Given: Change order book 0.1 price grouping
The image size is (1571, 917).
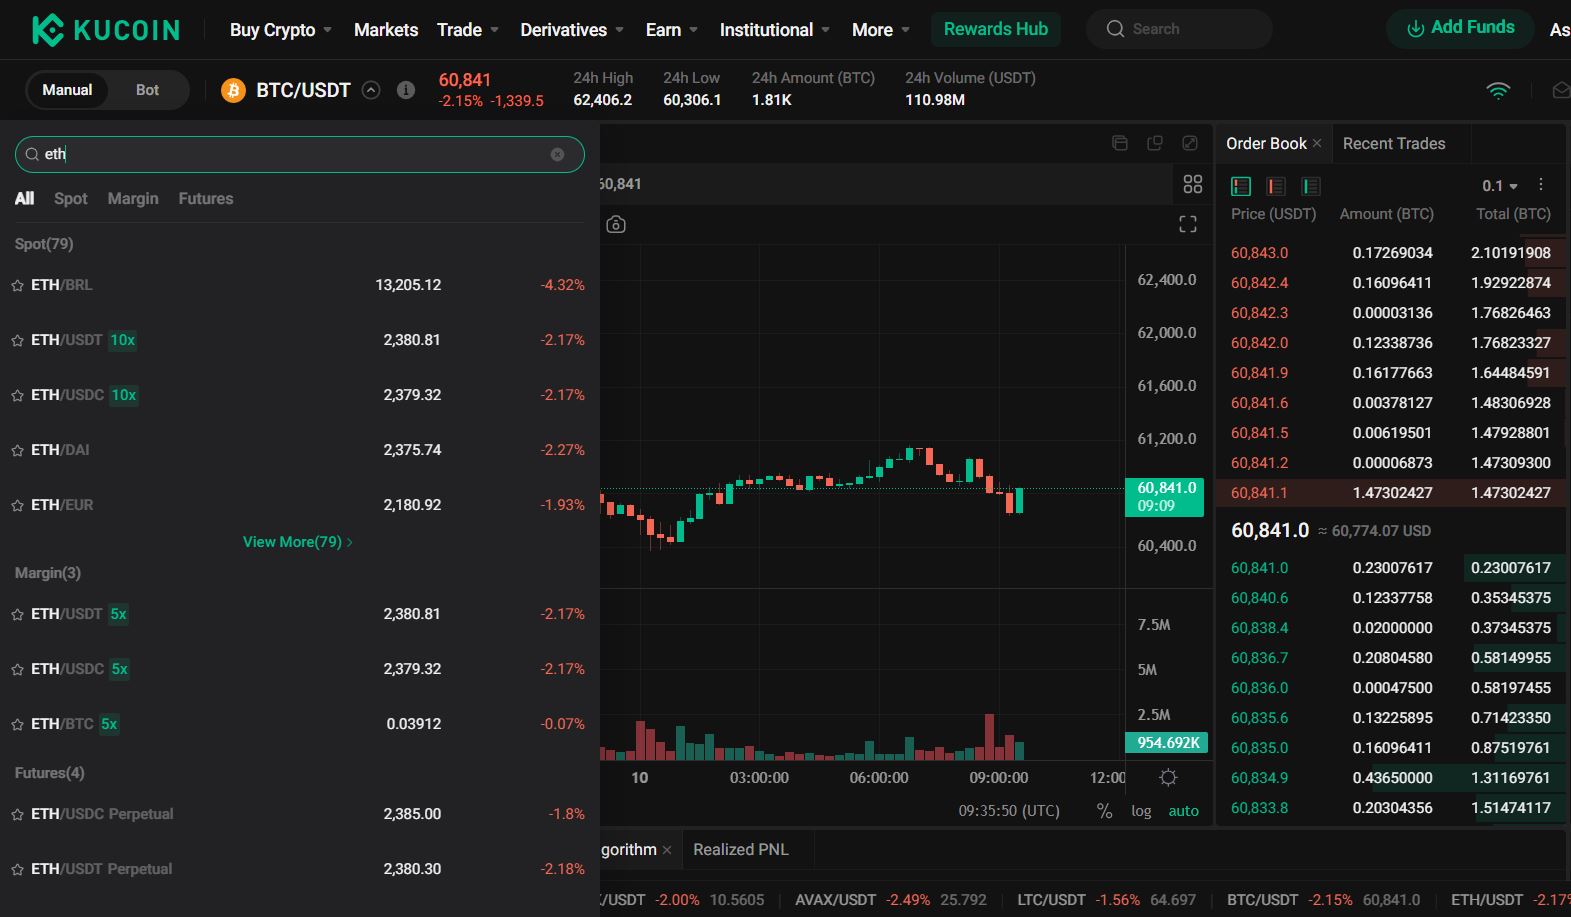Looking at the screenshot, I should 1500,186.
